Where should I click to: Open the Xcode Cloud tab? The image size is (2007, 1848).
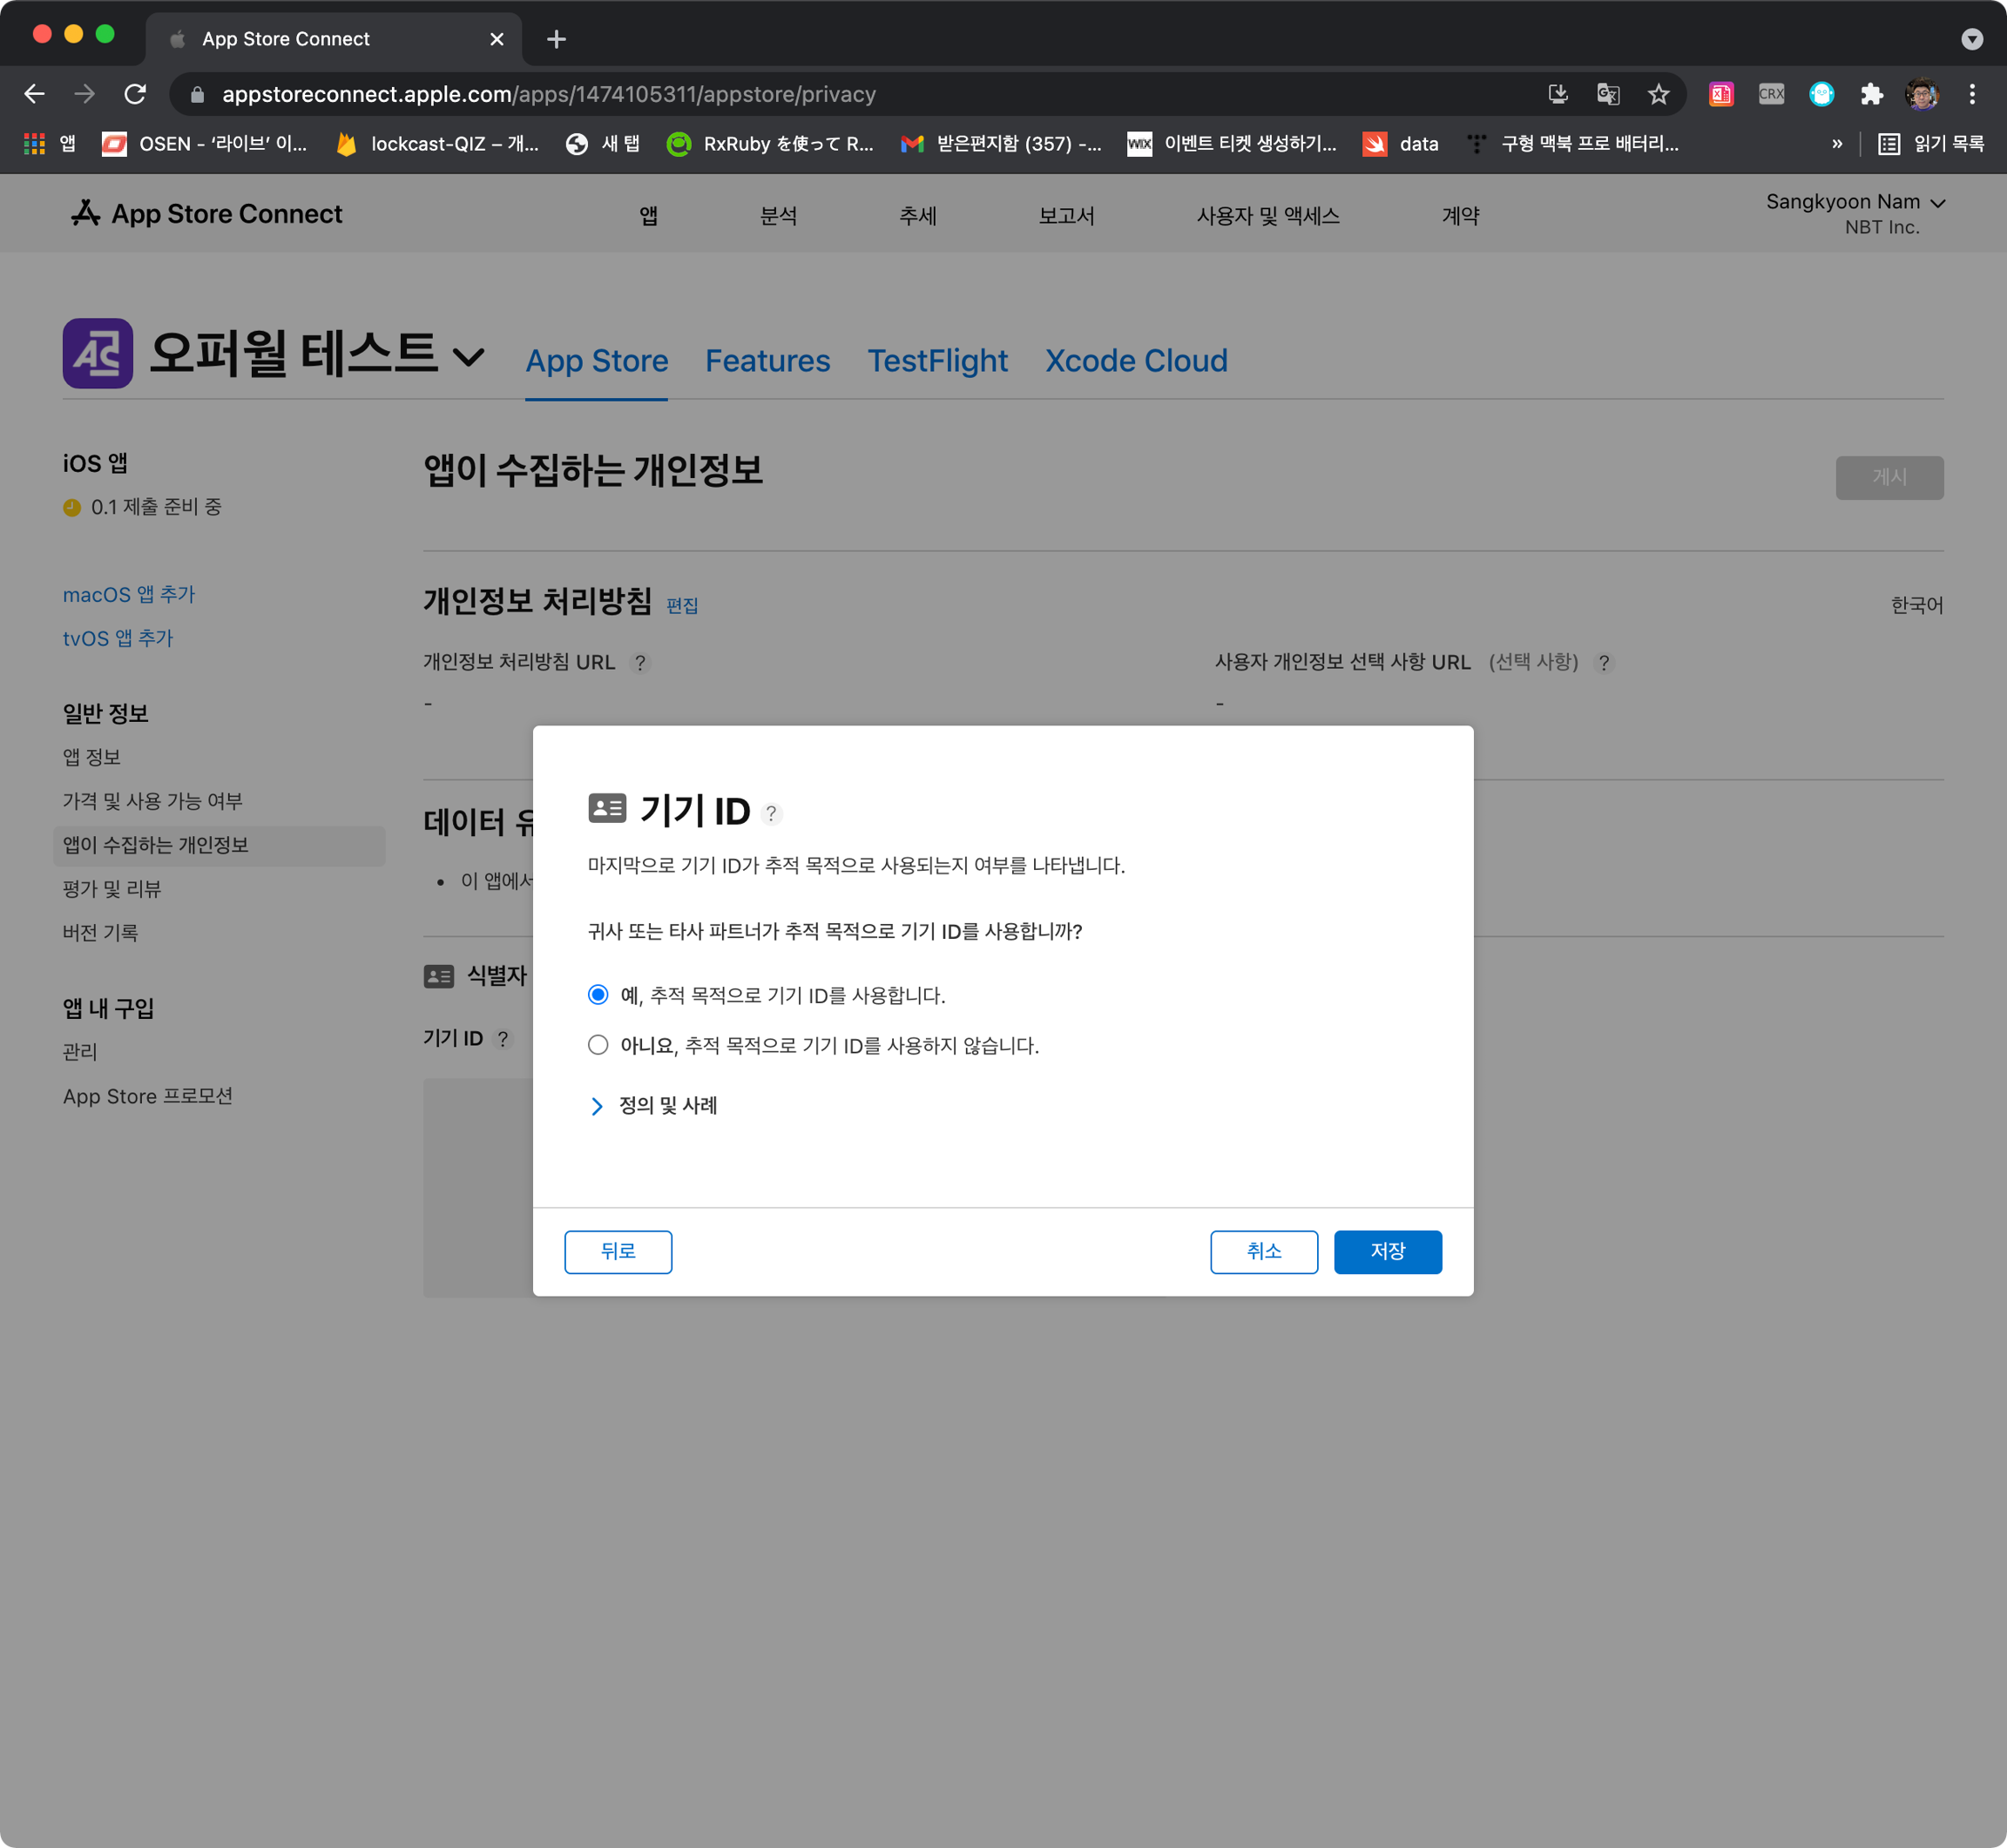pos(1135,361)
